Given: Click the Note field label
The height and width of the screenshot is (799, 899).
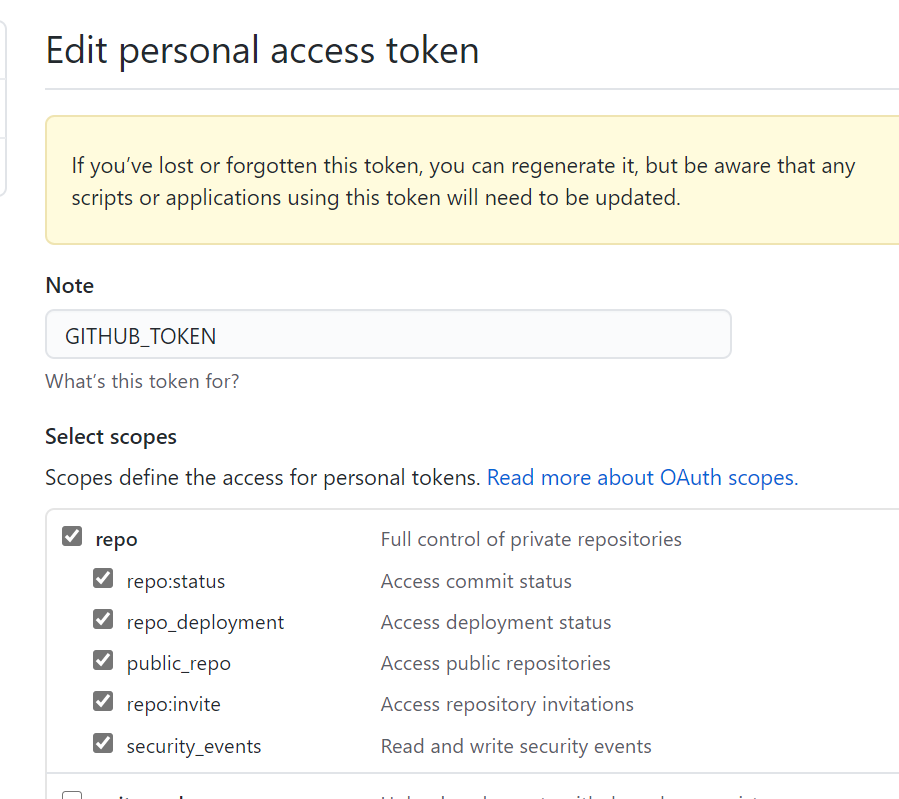Looking at the screenshot, I should pos(70,286).
